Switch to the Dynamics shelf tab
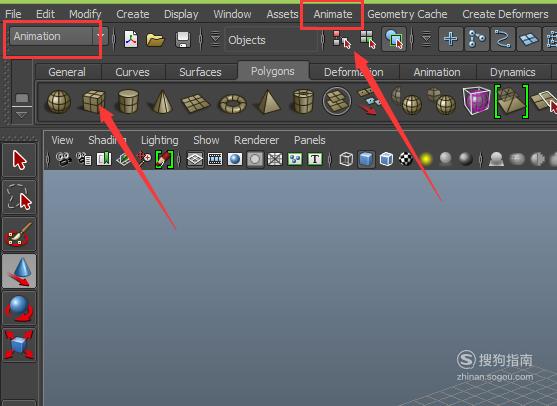The height and width of the screenshot is (406, 557). (x=513, y=72)
